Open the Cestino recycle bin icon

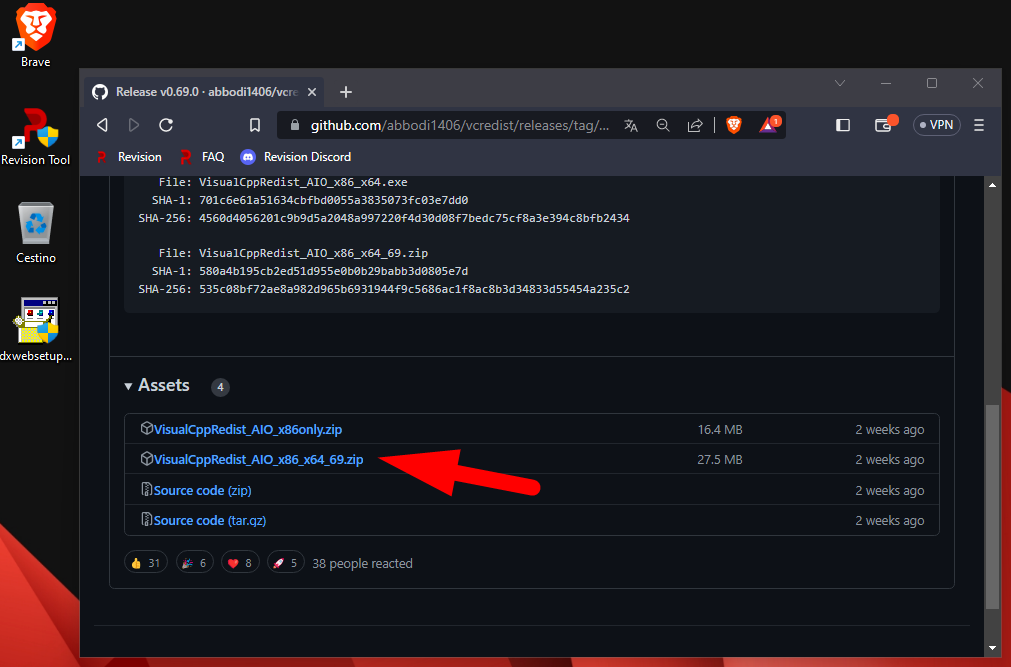[x=35, y=232]
